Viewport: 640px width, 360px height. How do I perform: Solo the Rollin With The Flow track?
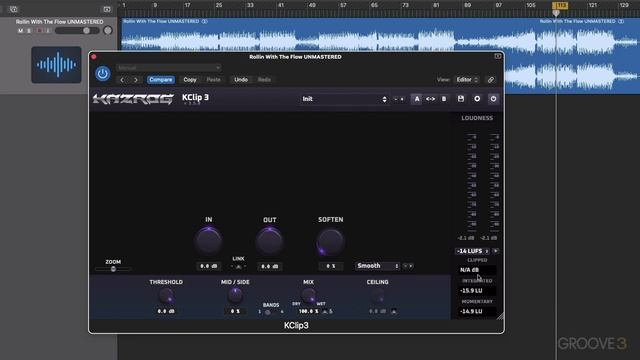(x=29, y=31)
